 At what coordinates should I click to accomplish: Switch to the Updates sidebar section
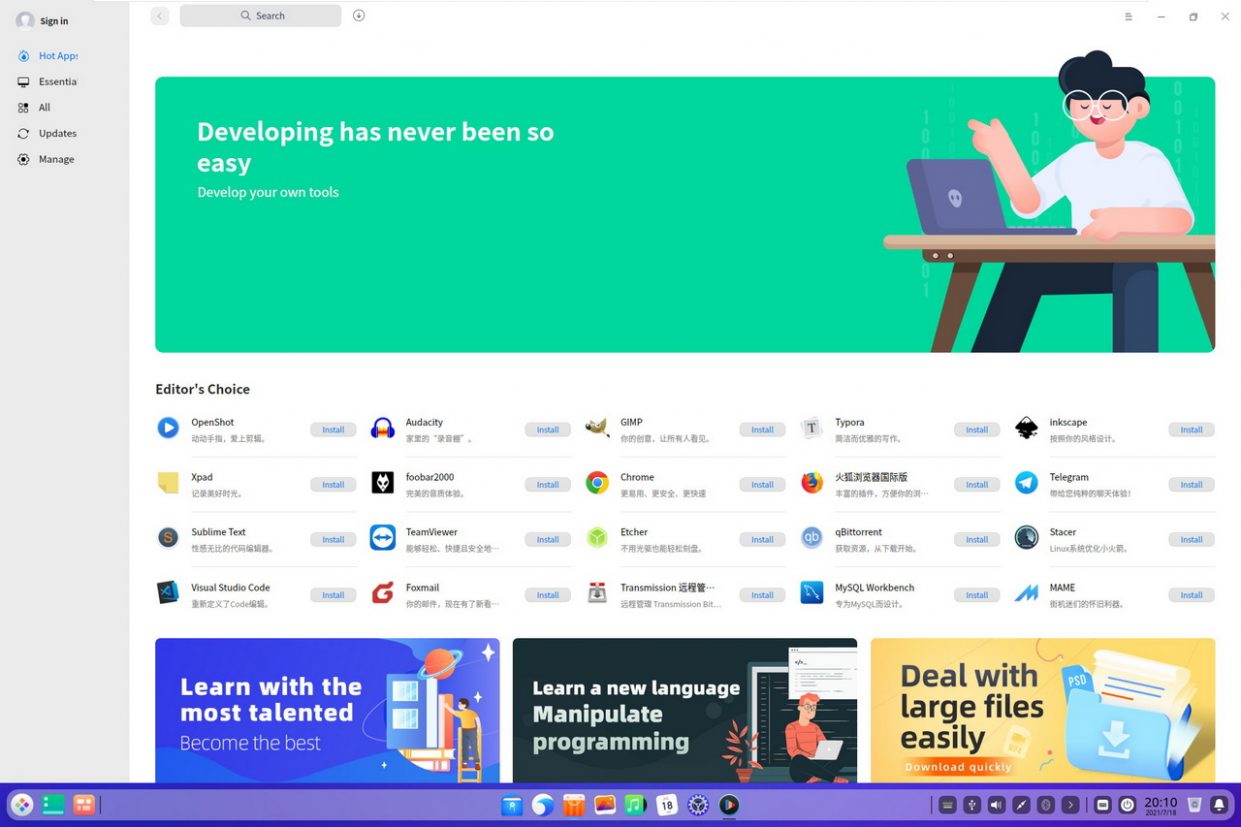tap(57, 133)
